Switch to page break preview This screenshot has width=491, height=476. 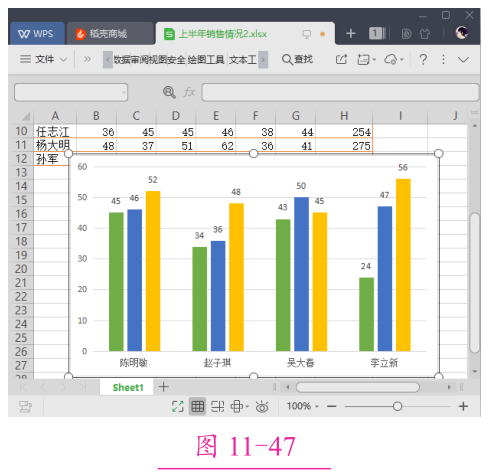pos(218,406)
